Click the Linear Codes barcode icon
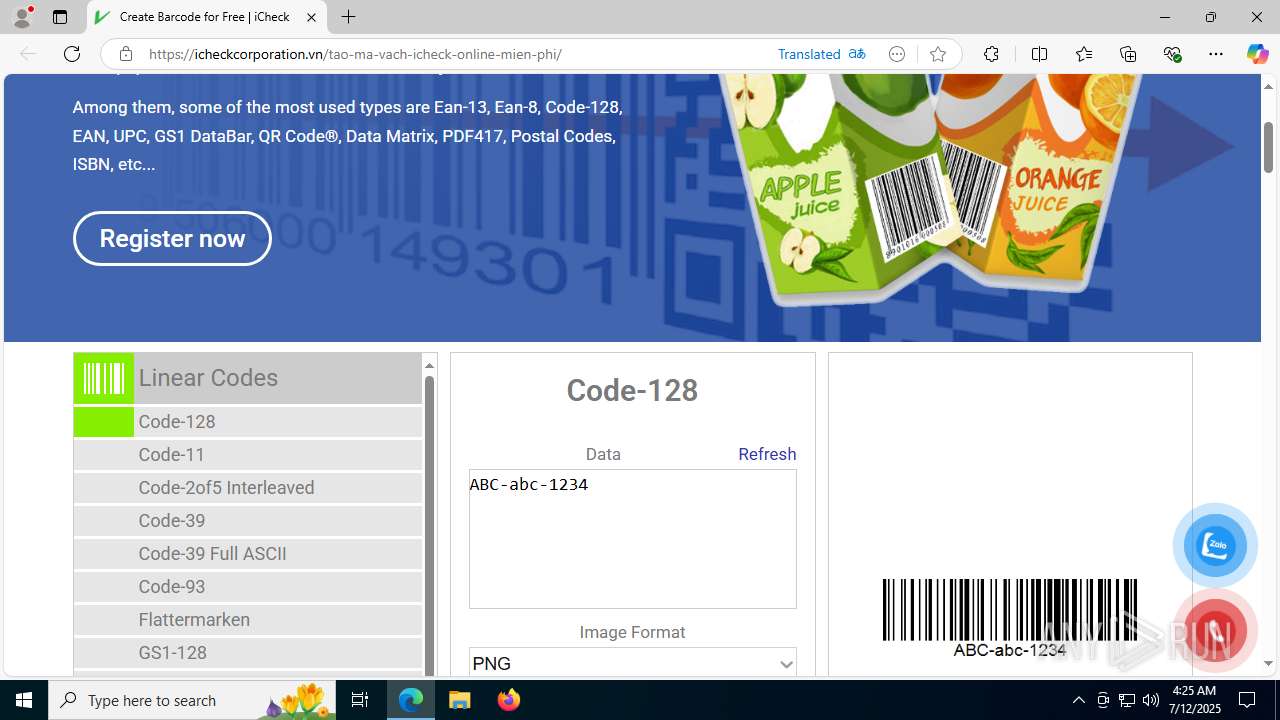 (x=103, y=378)
